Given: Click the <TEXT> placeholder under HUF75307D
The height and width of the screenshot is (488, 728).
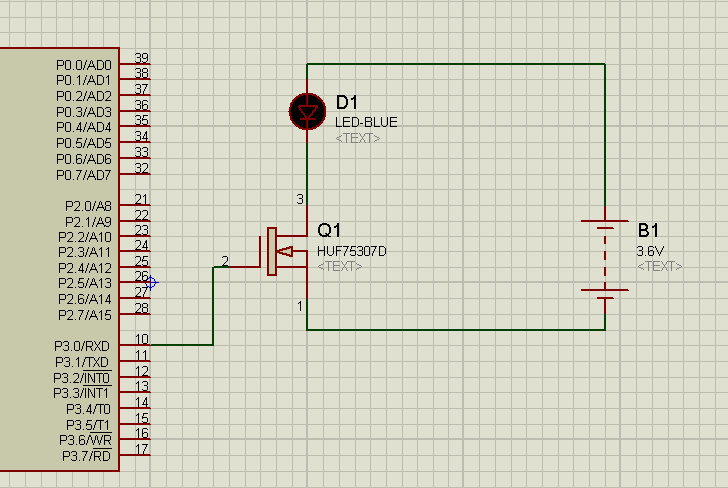Looking at the screenshot, I should coord(339,266).
